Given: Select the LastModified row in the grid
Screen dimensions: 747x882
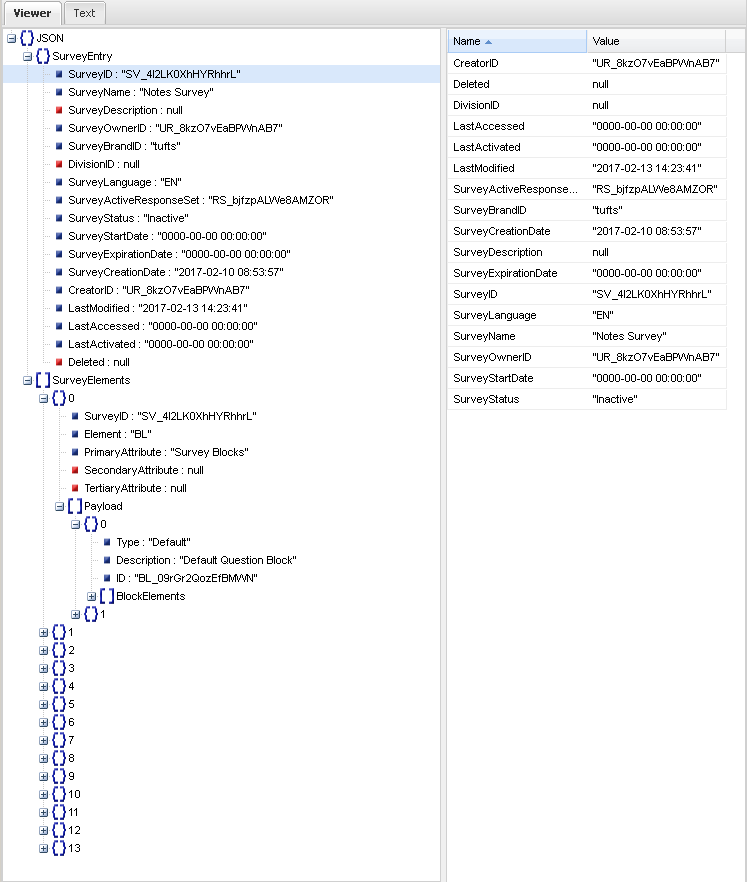Looking at the screenshot, I should (586, 168).
